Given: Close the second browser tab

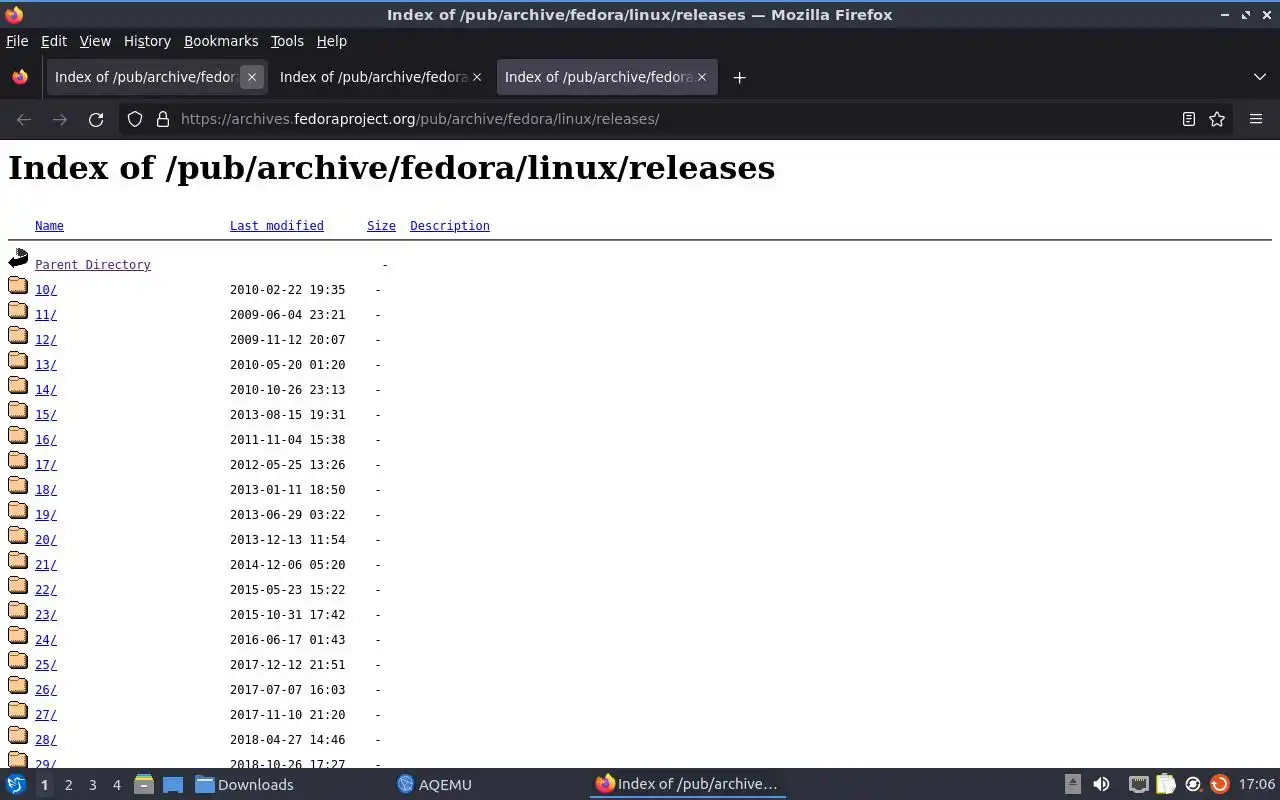Looking at the screenshot, I should pos(477,77).
